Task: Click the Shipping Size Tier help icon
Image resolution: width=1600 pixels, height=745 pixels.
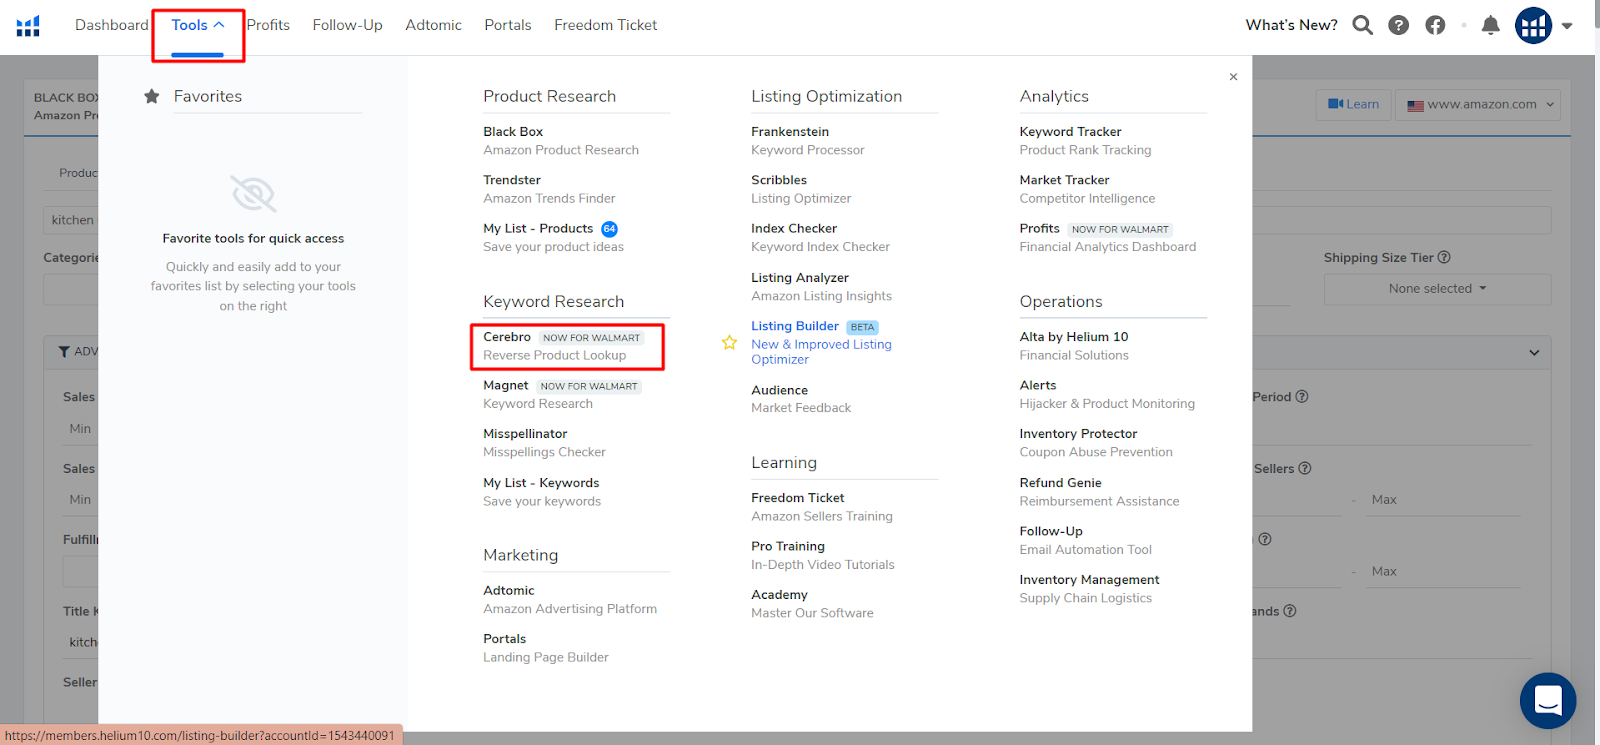Action: coord(1444,257)
